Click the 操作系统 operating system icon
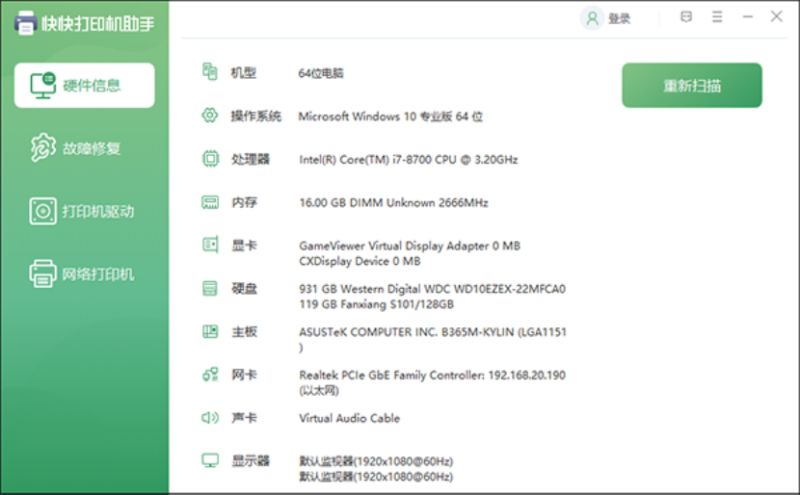Viewport: 800px width, 495px height. (210, 115)
